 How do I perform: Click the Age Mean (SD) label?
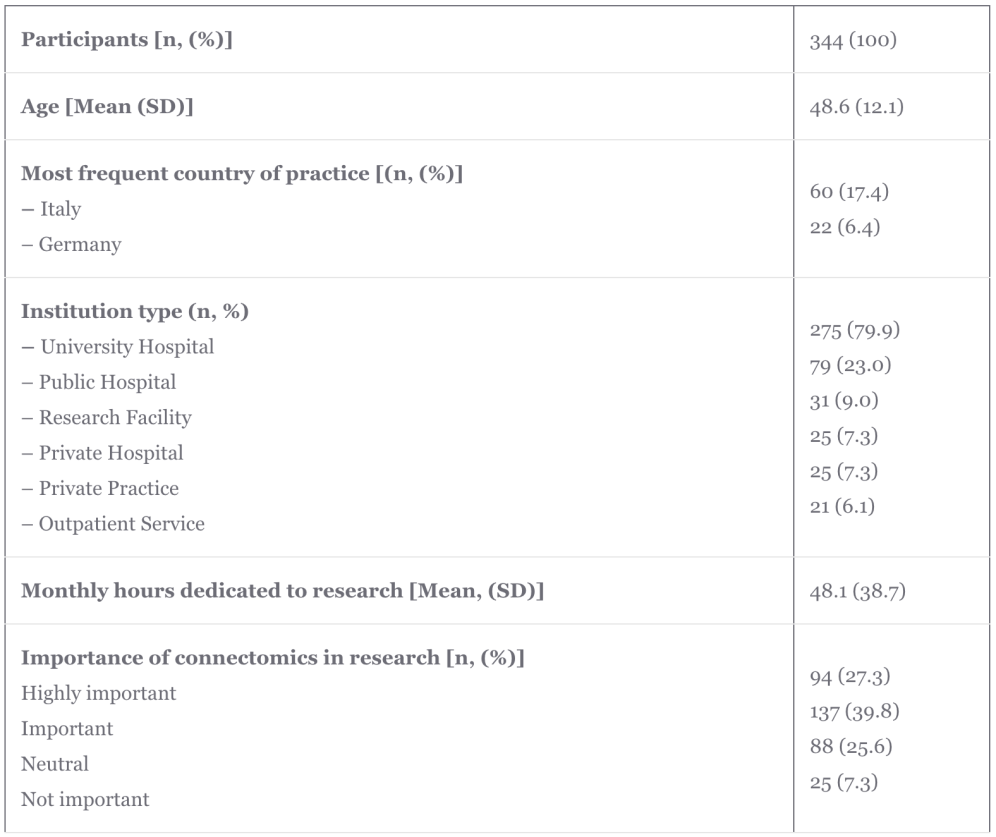[107, 106]
